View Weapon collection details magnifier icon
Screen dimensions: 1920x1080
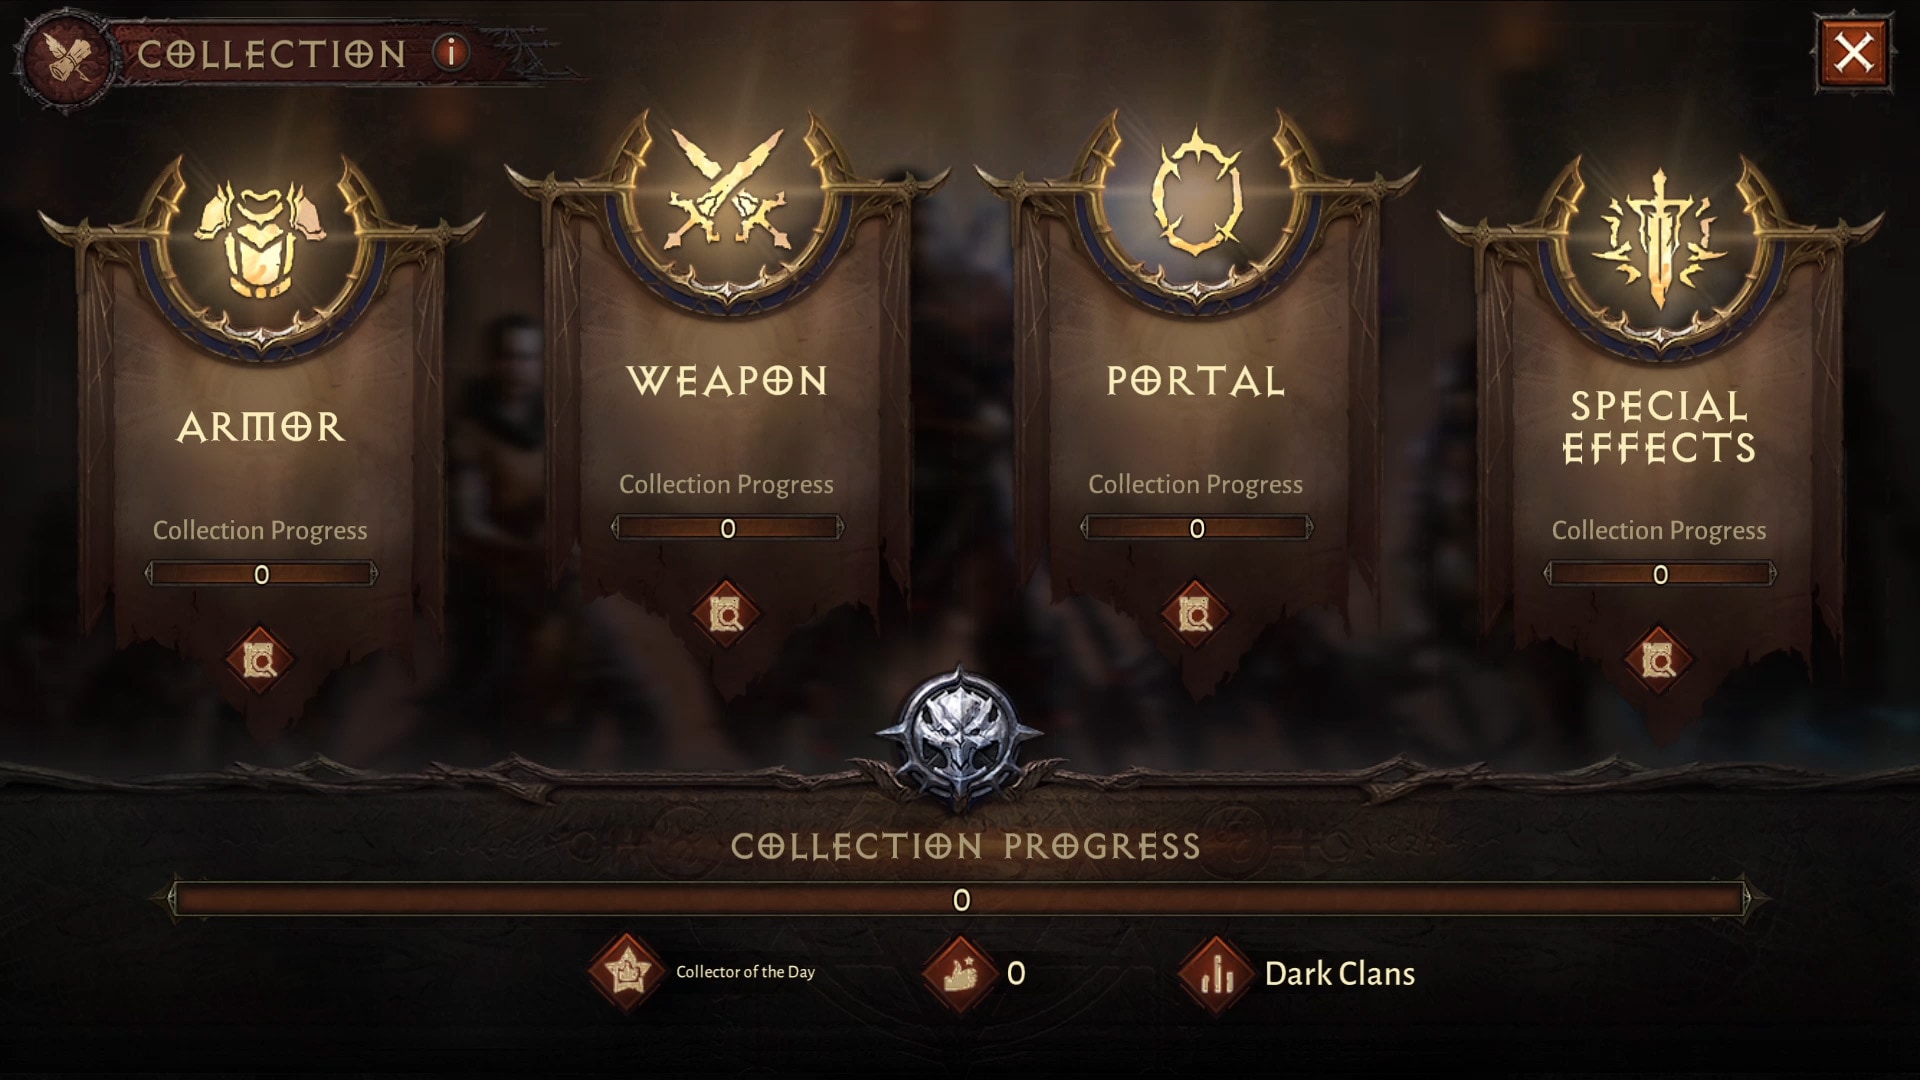click(x=727, y=614)
